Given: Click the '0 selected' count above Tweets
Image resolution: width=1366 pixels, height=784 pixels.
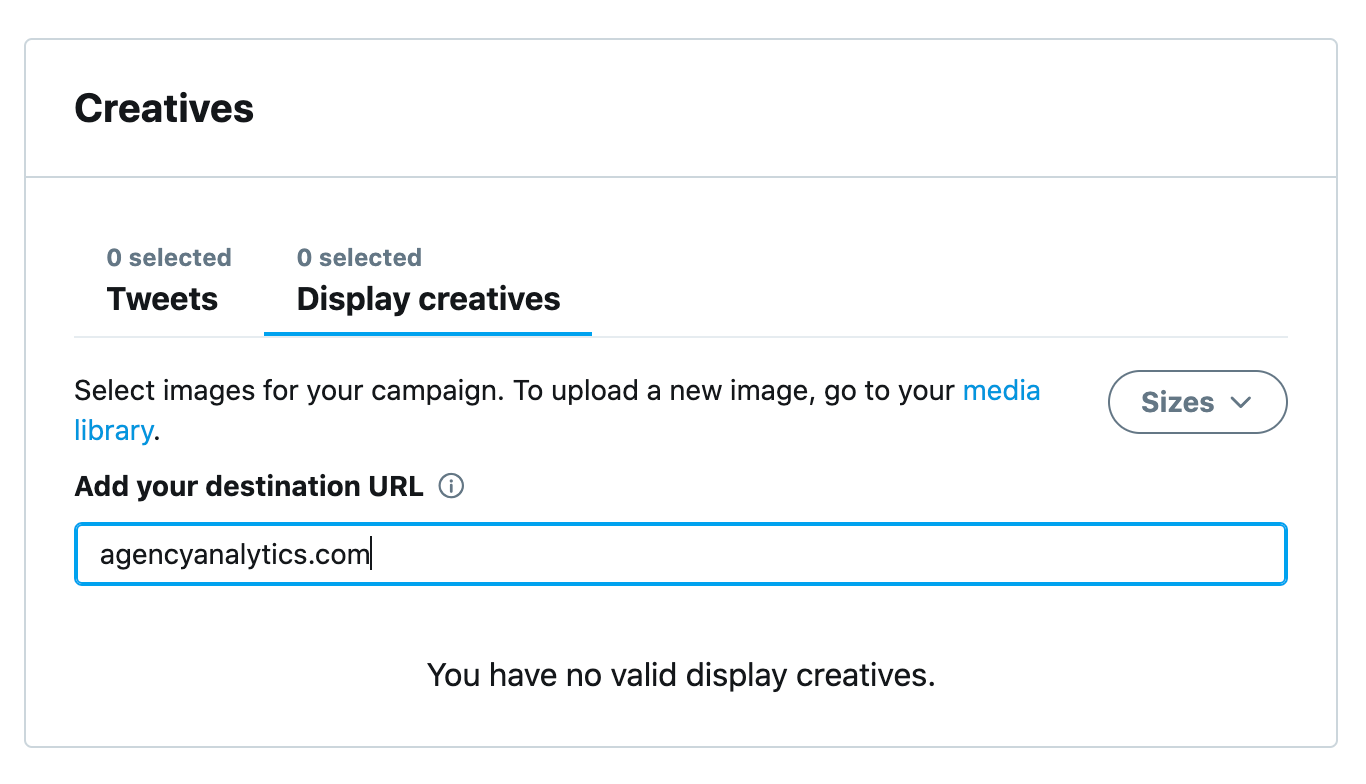Looking at the screenshot, I should [x=169, y=258].
